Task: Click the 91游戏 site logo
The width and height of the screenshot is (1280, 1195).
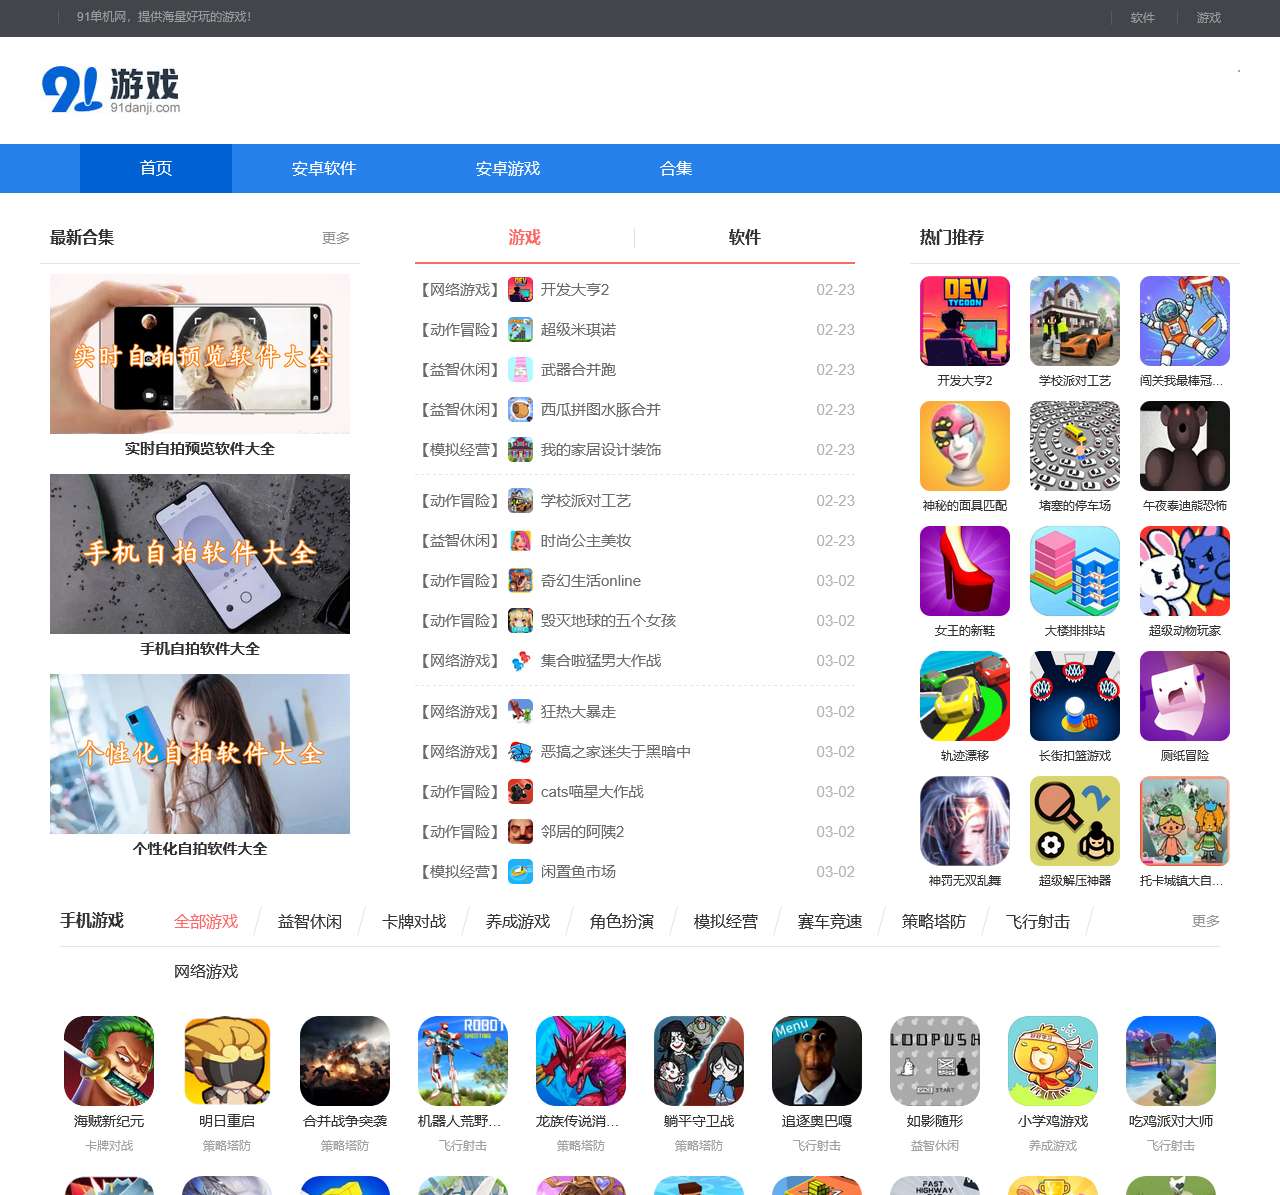Action: [x=111, y=90]
